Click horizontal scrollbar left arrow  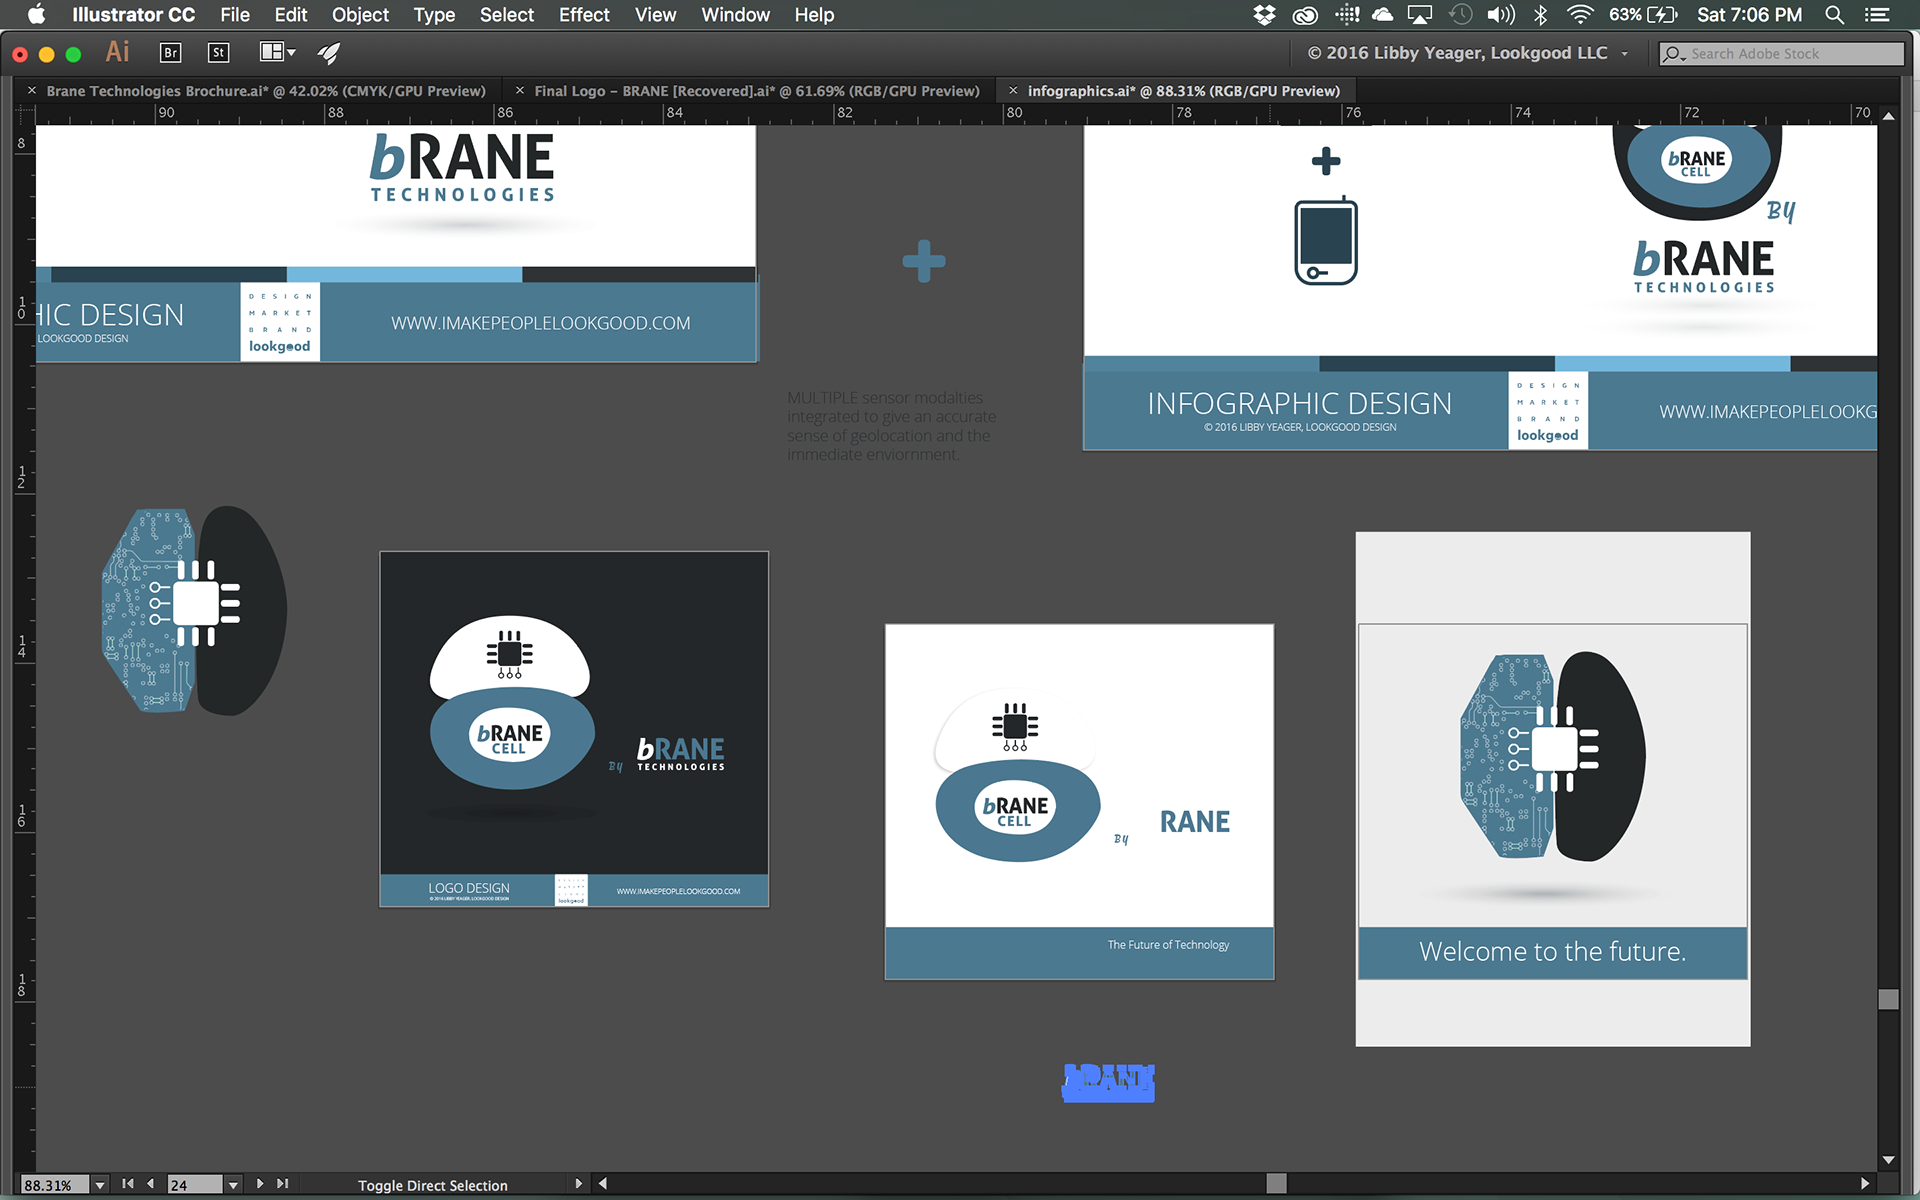pos(603,1184)
